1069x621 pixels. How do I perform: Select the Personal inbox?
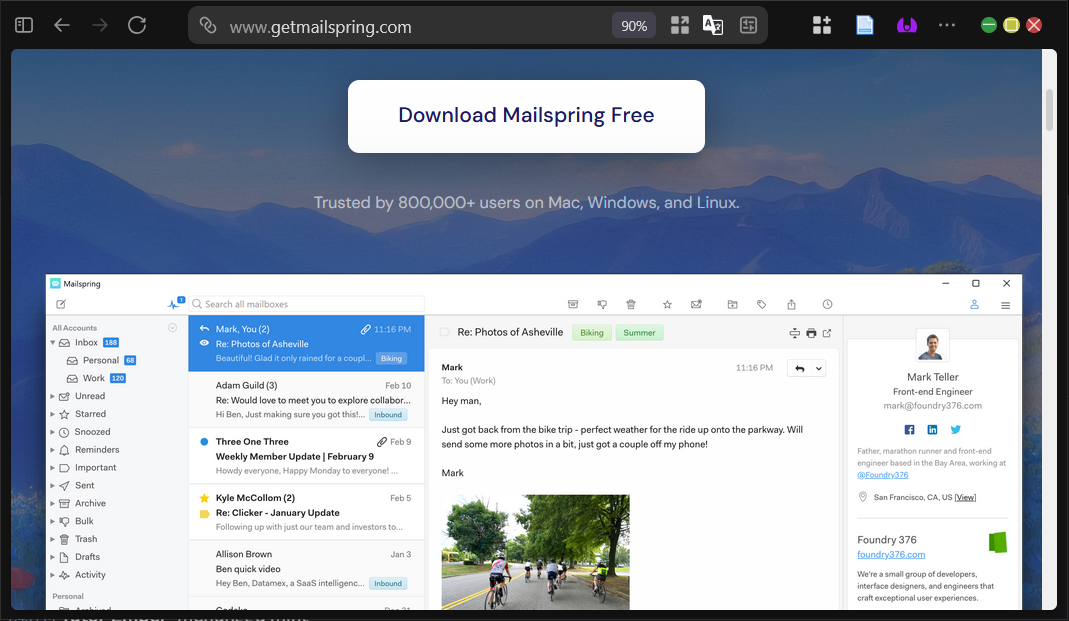101,360
